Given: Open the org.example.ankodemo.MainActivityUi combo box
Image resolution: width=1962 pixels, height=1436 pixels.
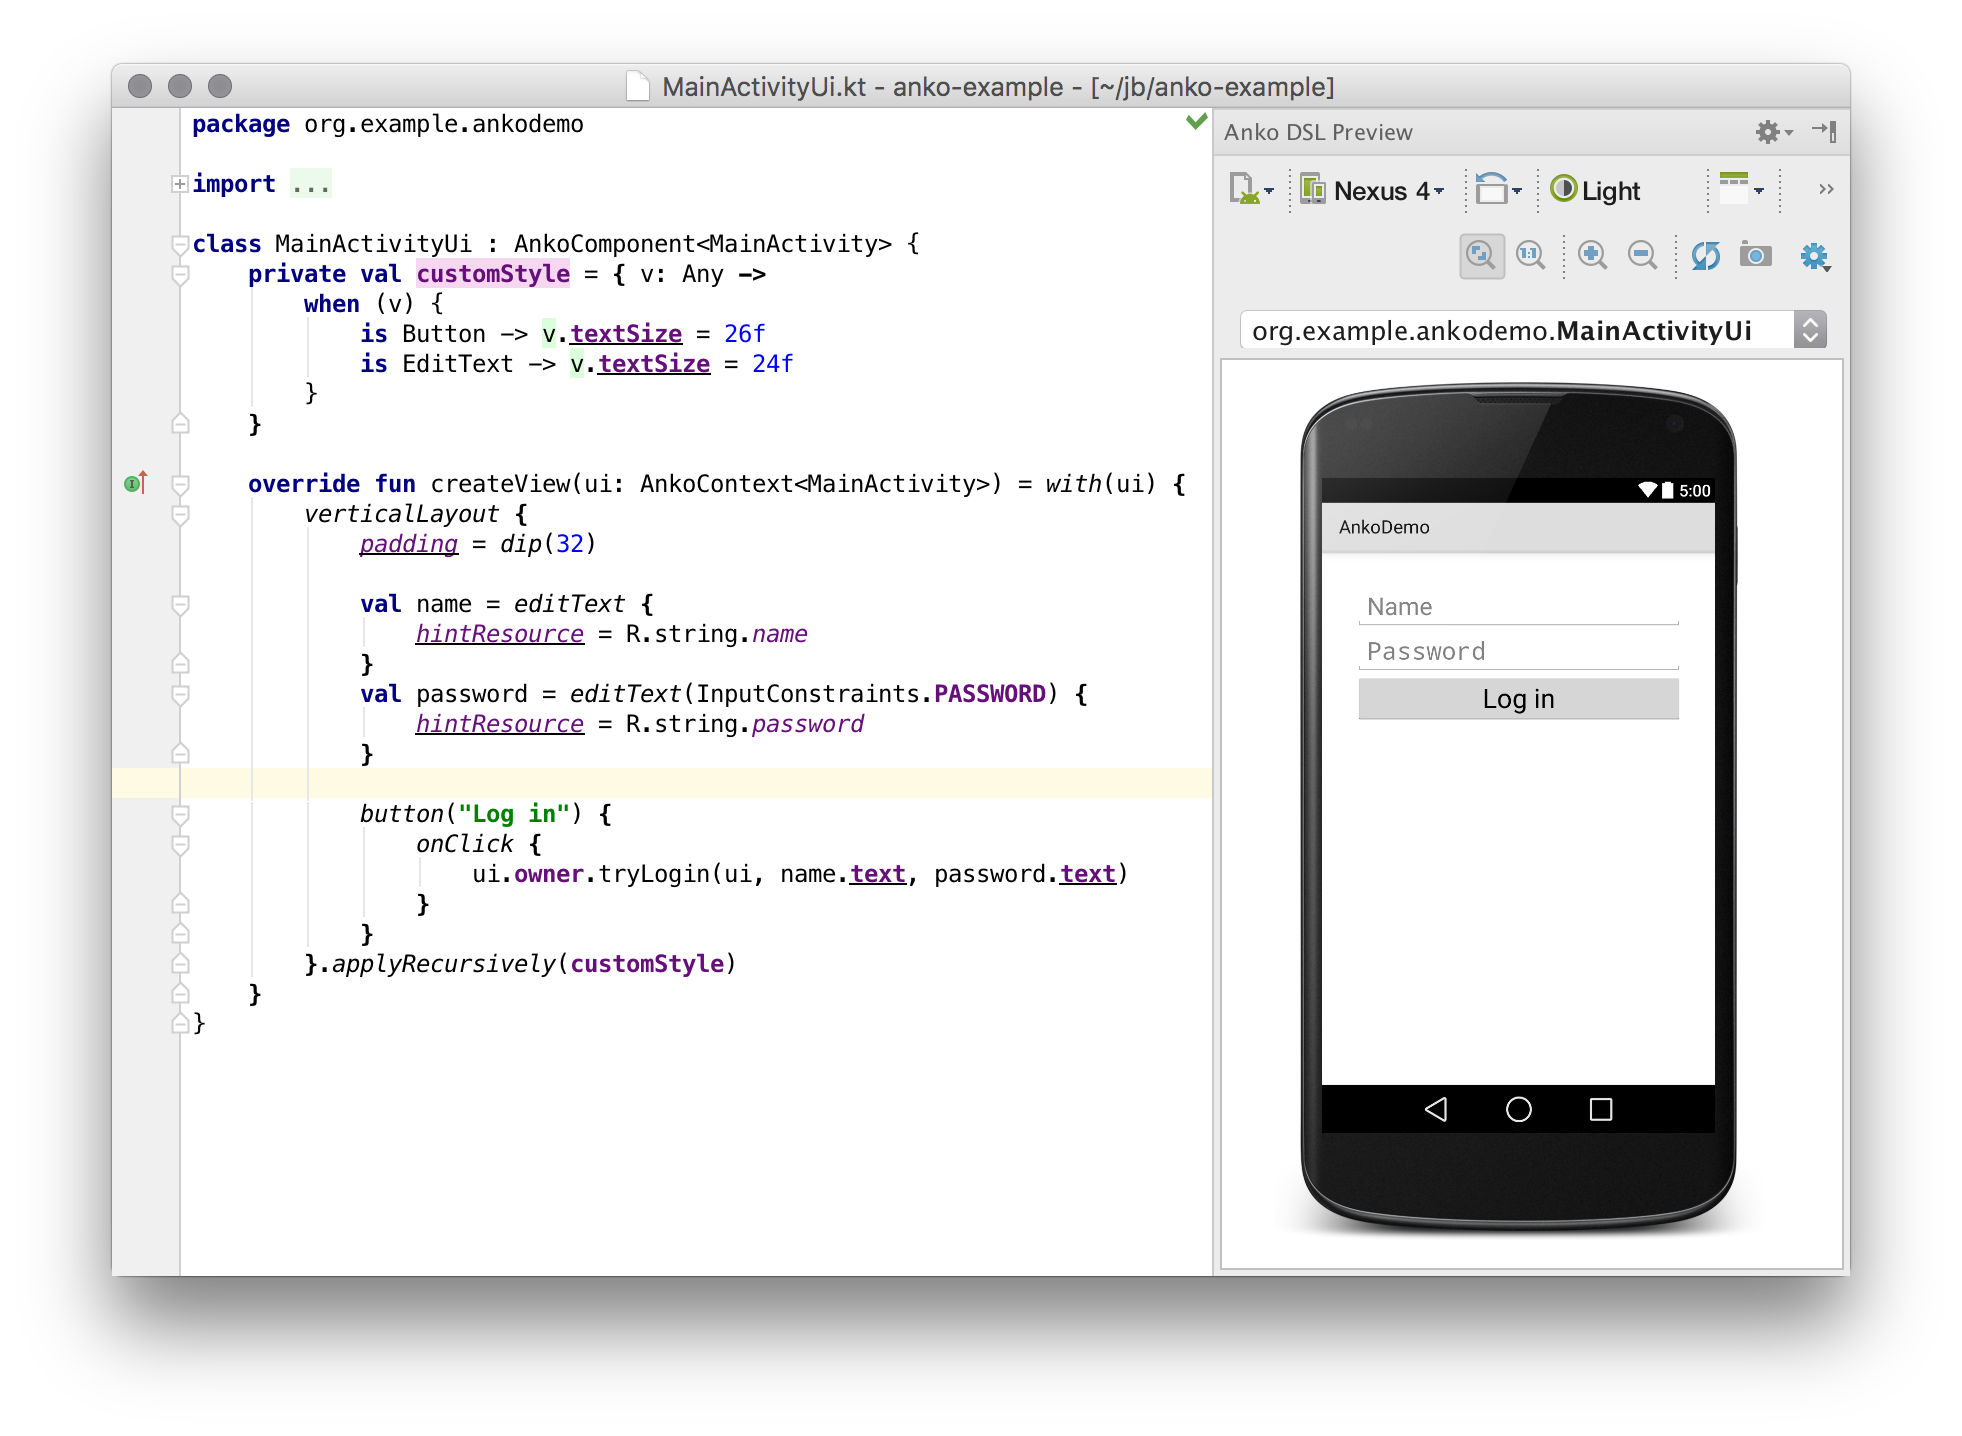Looking at the screenshot, I should click(1533, 330).
